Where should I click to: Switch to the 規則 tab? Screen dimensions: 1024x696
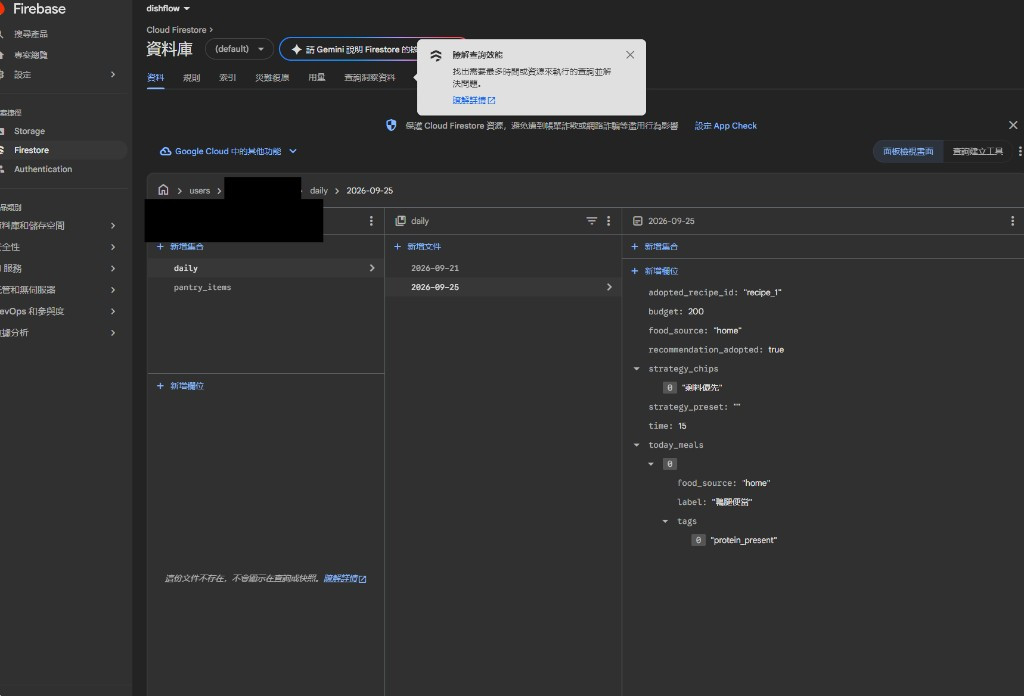coord(191,78)
